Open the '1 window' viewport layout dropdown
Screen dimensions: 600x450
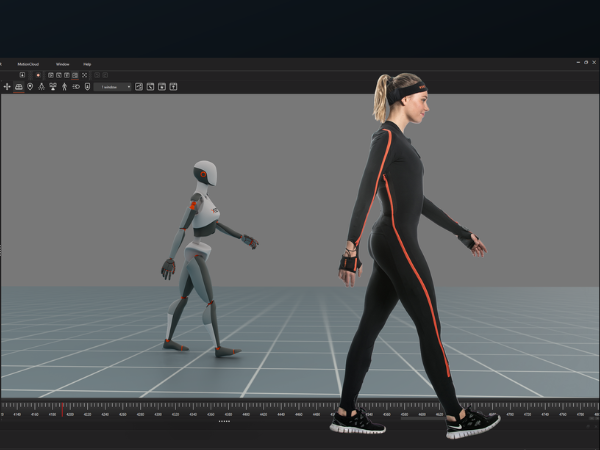(x=114, y=87)
